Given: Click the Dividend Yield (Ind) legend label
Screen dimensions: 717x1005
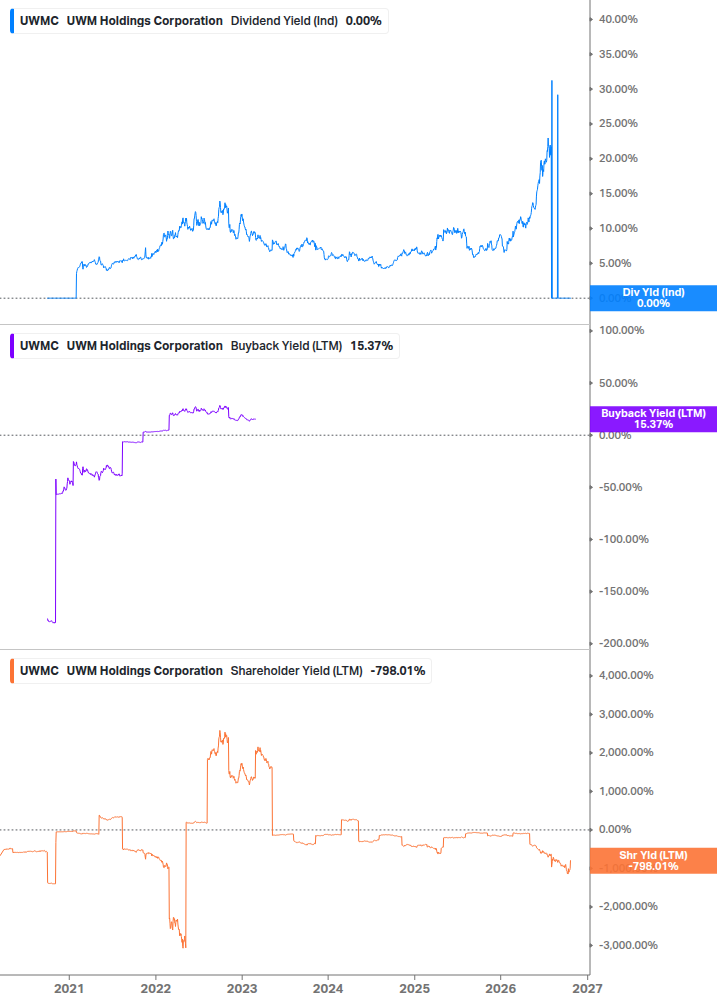Looking at the screenshot, I should pos(284,21).
